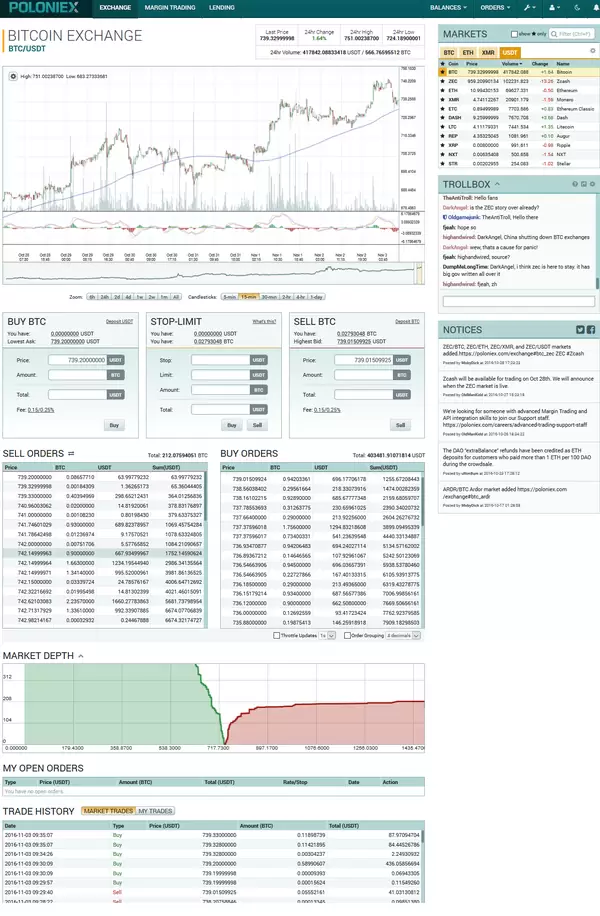
Task: Focus the Amount field in Buy BTC panel
Action: click(x=78, y=375)
